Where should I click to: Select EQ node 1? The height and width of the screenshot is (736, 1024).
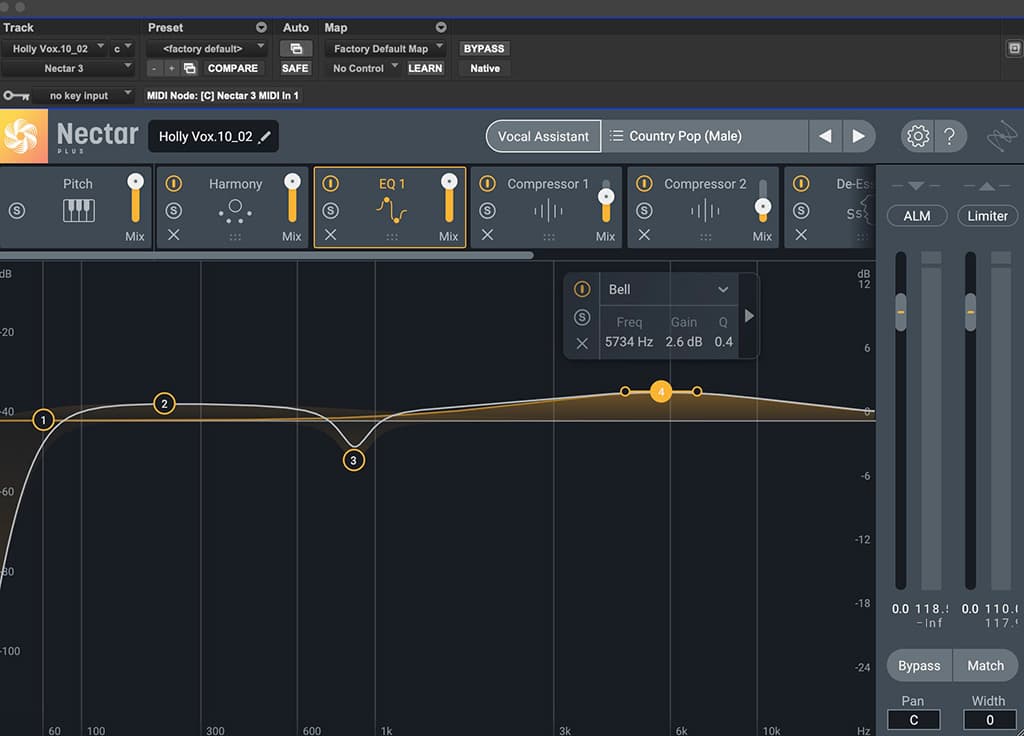pyautogui.click(x=43, y=419)
